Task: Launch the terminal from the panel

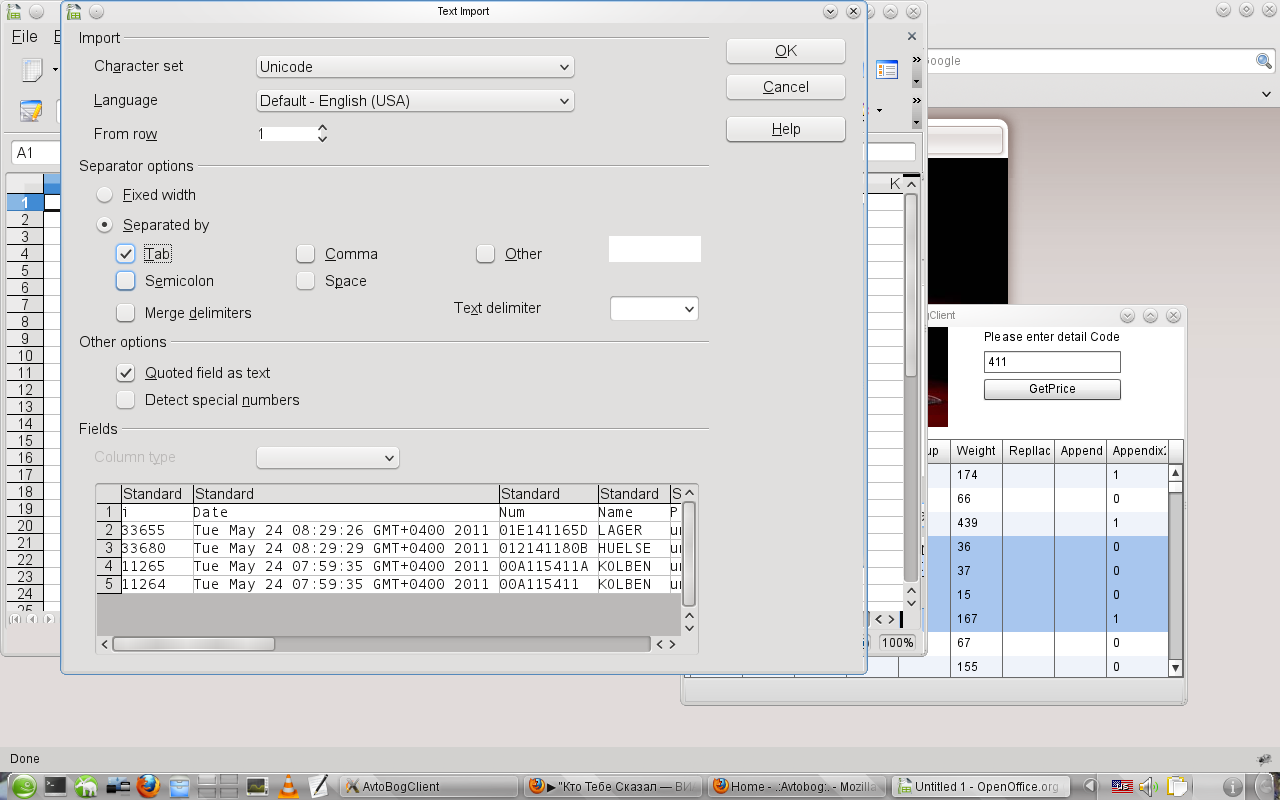Action: tap(55, 786)
